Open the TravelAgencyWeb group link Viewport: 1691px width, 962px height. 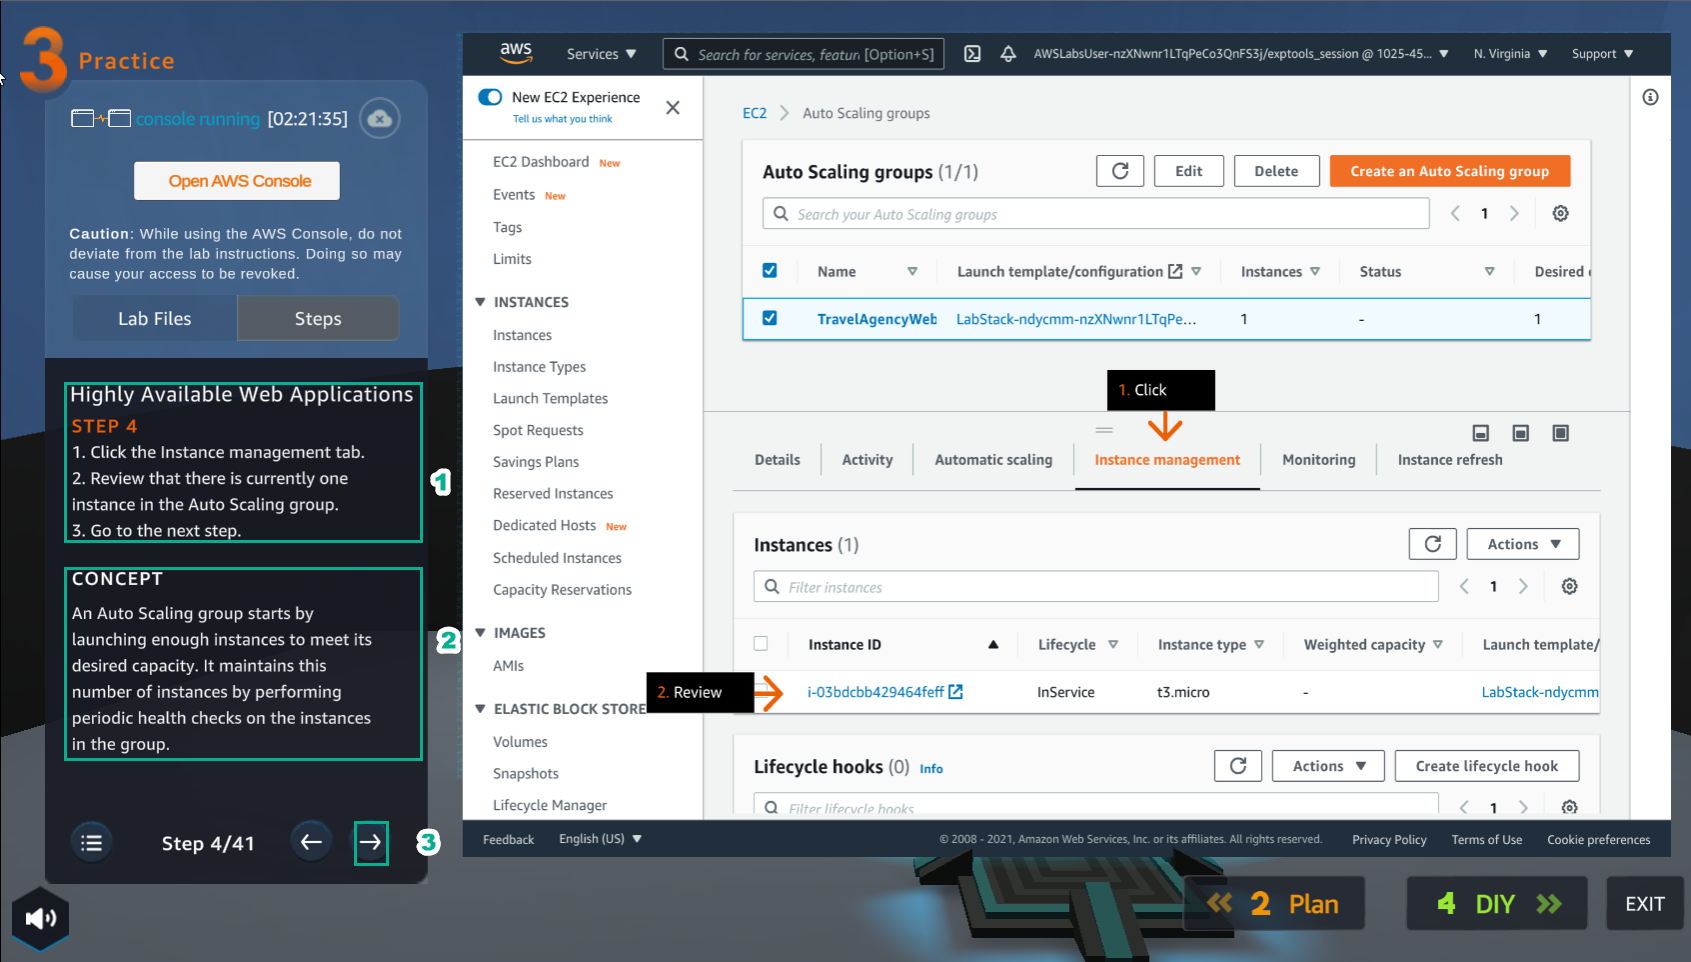(x=877, y=319)
